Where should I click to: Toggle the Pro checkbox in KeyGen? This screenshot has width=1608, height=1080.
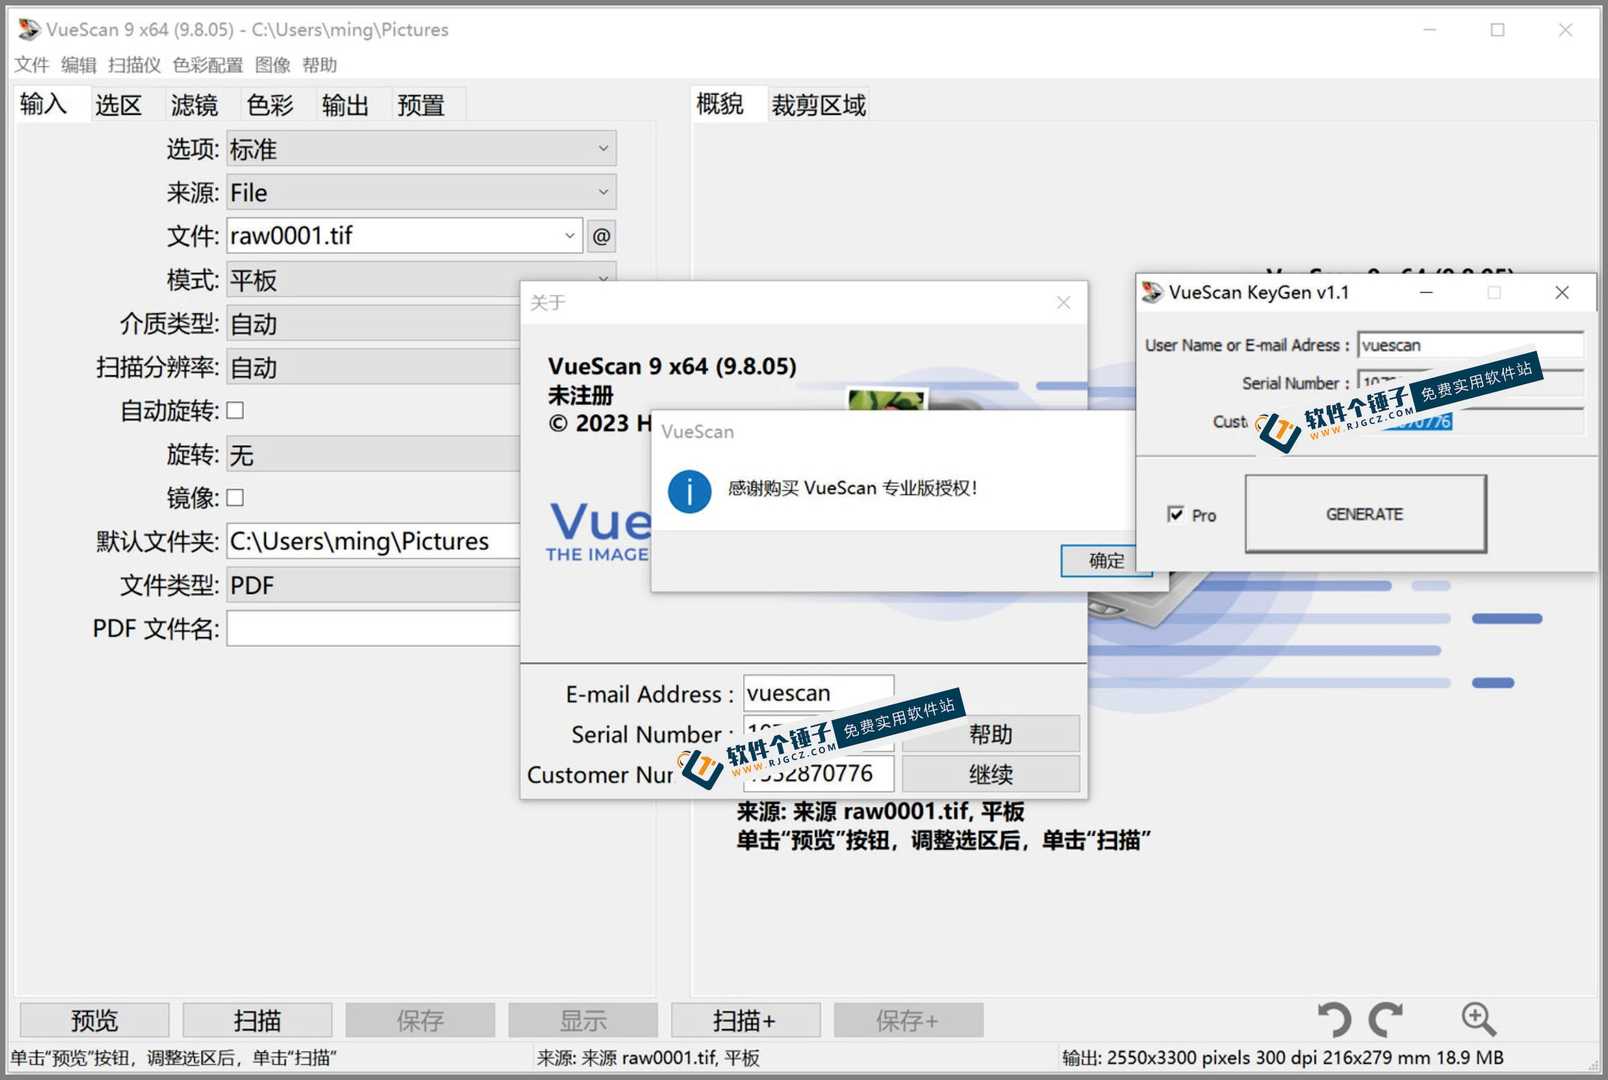pos(1175,514)
